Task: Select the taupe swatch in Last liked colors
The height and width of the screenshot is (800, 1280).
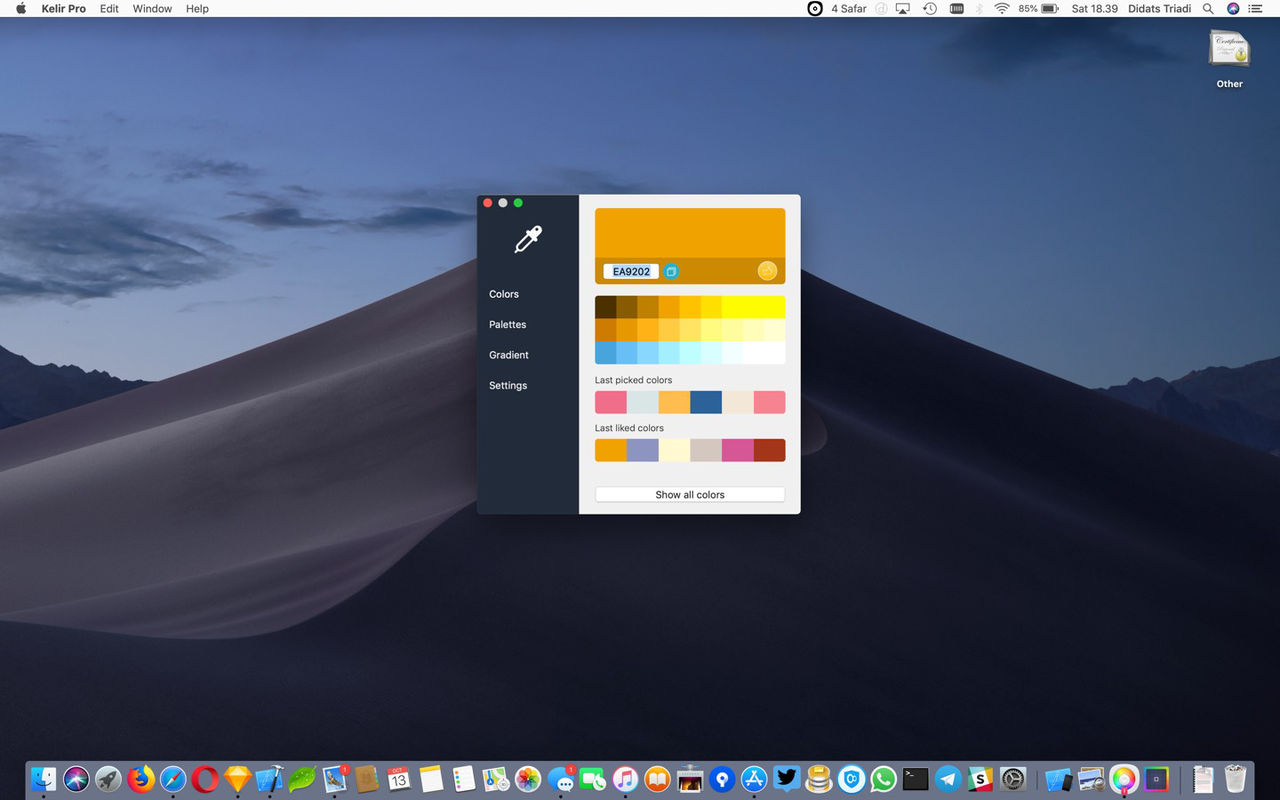Action: tap(706, 450)
